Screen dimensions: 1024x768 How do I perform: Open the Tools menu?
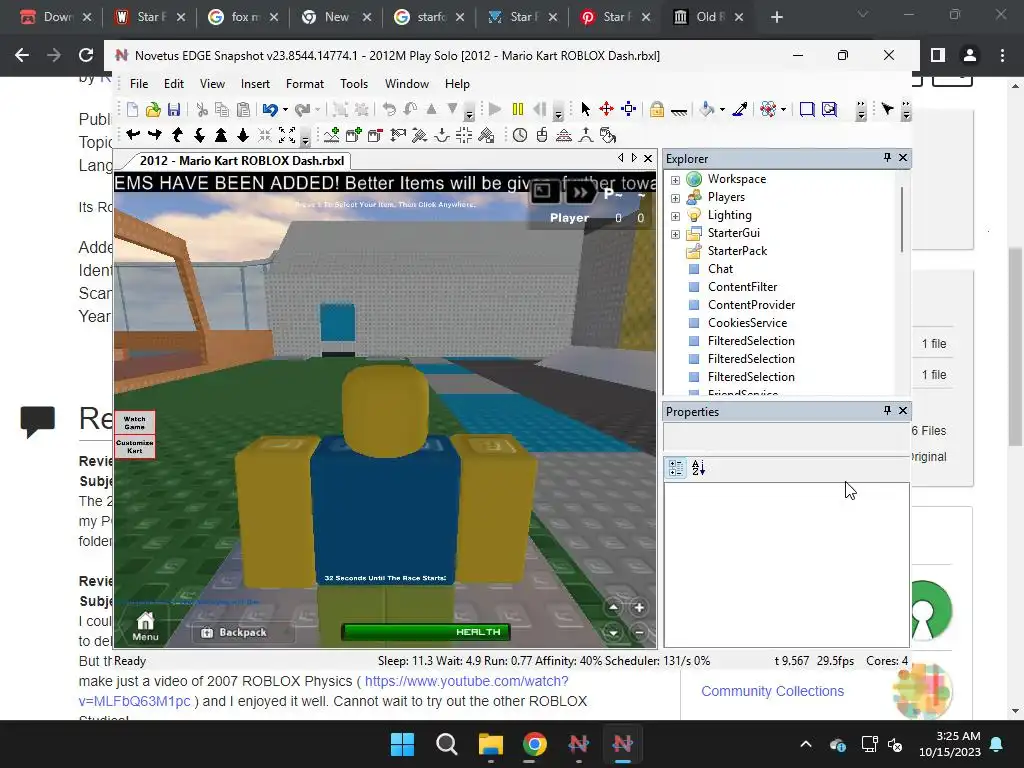pos(354,84)
